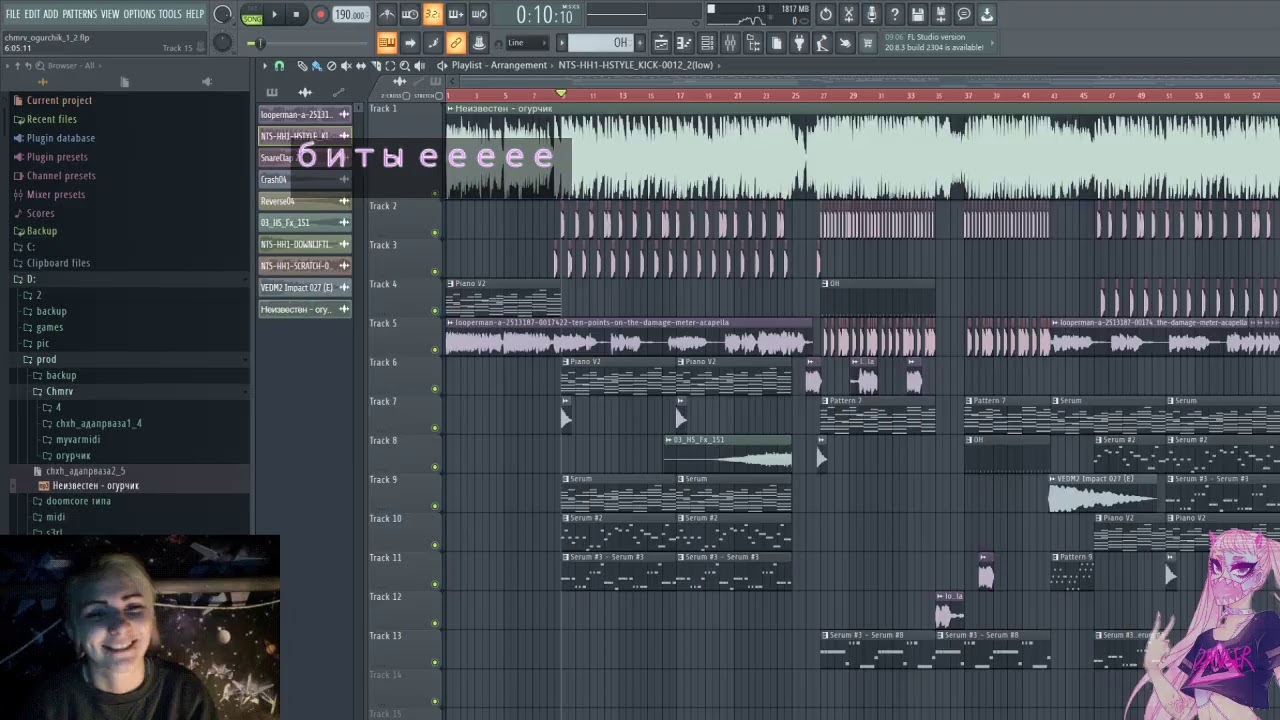This screenshot has width=1280, height=720.
Task: Open the PATTERNS menu
Action: (79, 14)
